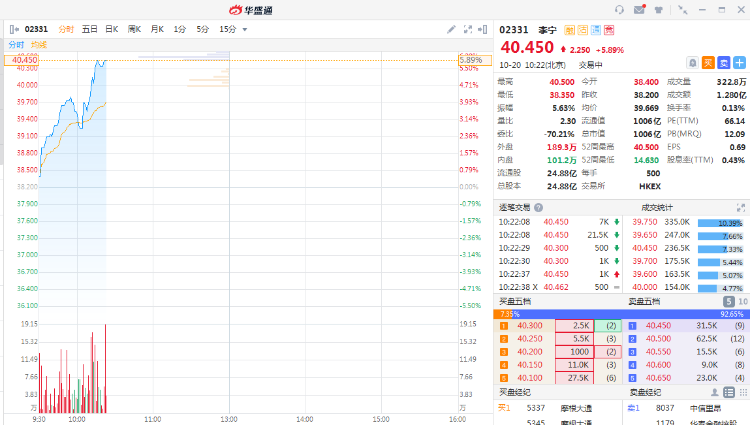750x425 pixels.
Task: Click the 卖盘经纪 panel header
Action: pos(645,392)
